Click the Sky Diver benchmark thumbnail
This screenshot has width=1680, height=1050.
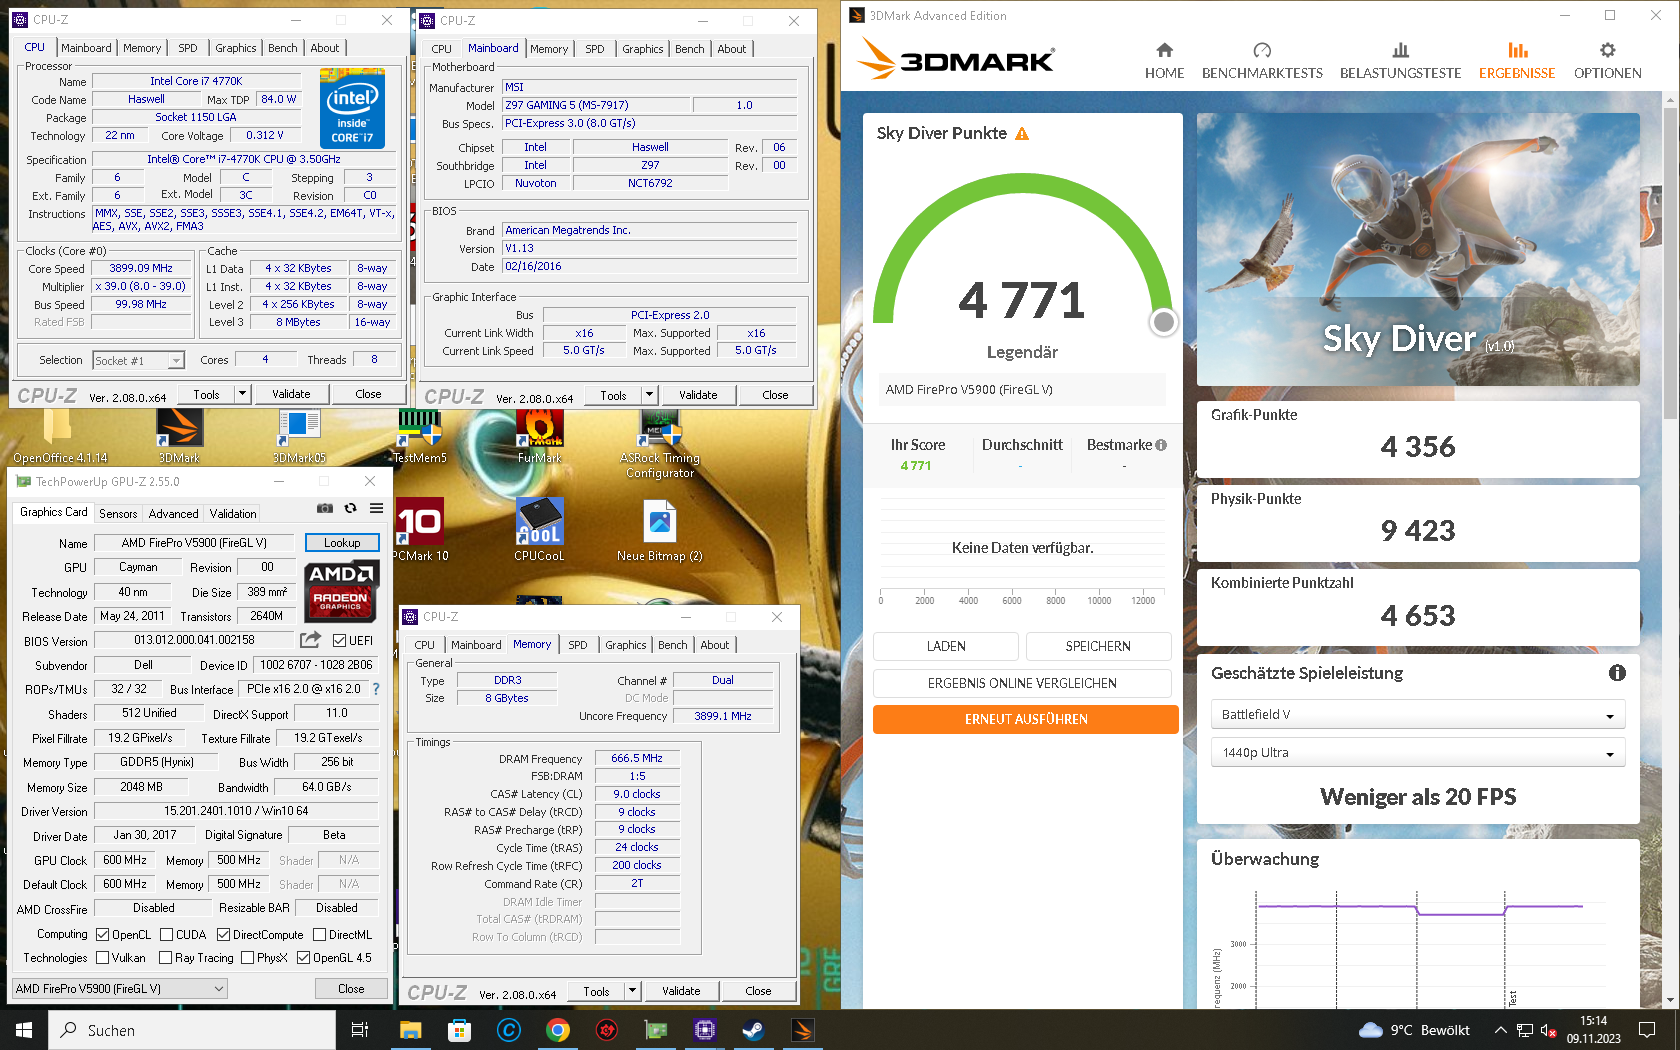tap(1418, 250)
